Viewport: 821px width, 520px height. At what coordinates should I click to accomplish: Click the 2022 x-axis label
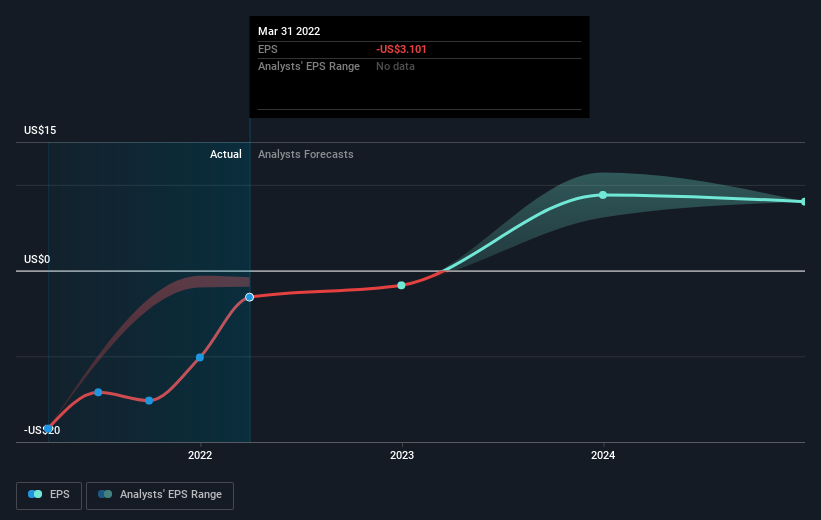tap(200, 456)
